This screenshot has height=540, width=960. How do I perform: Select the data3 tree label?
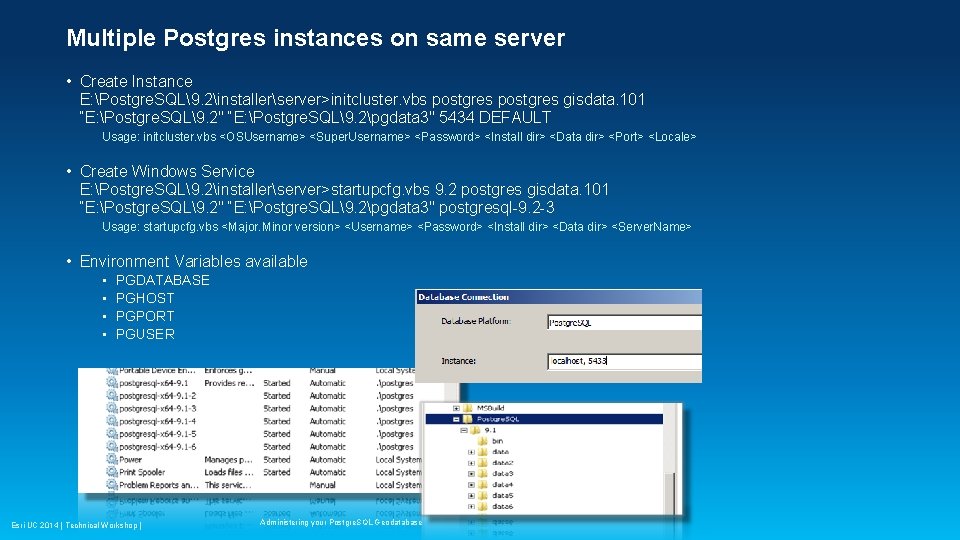503,474
